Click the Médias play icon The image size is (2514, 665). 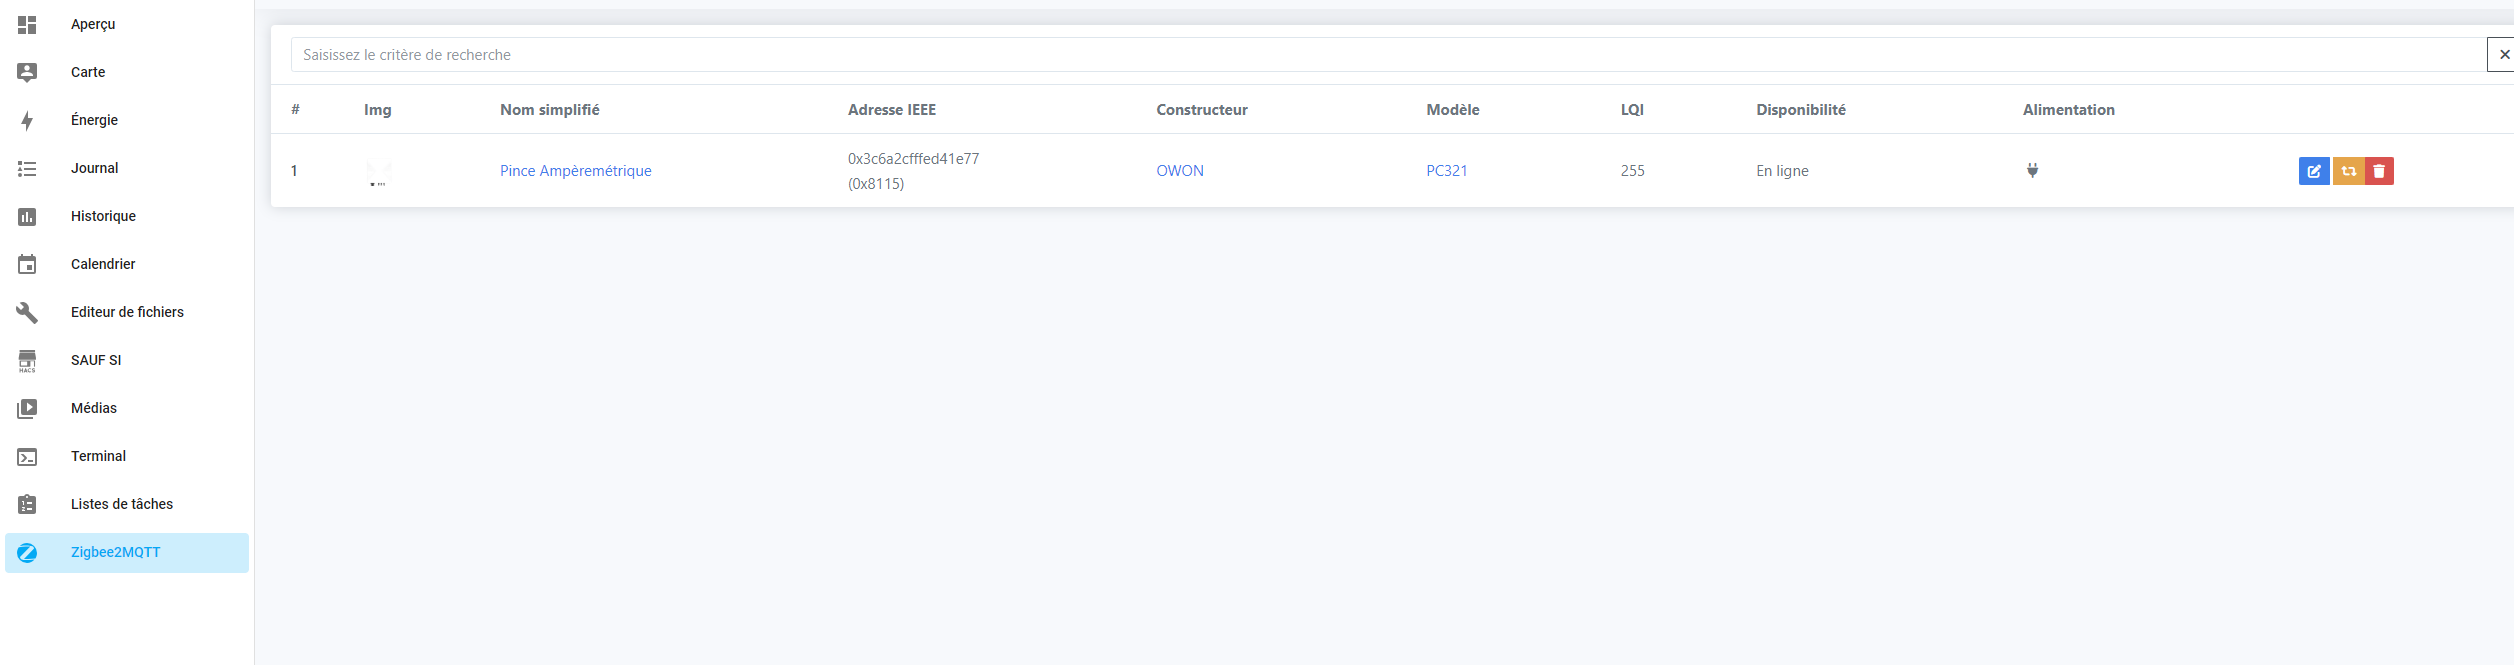27,408
